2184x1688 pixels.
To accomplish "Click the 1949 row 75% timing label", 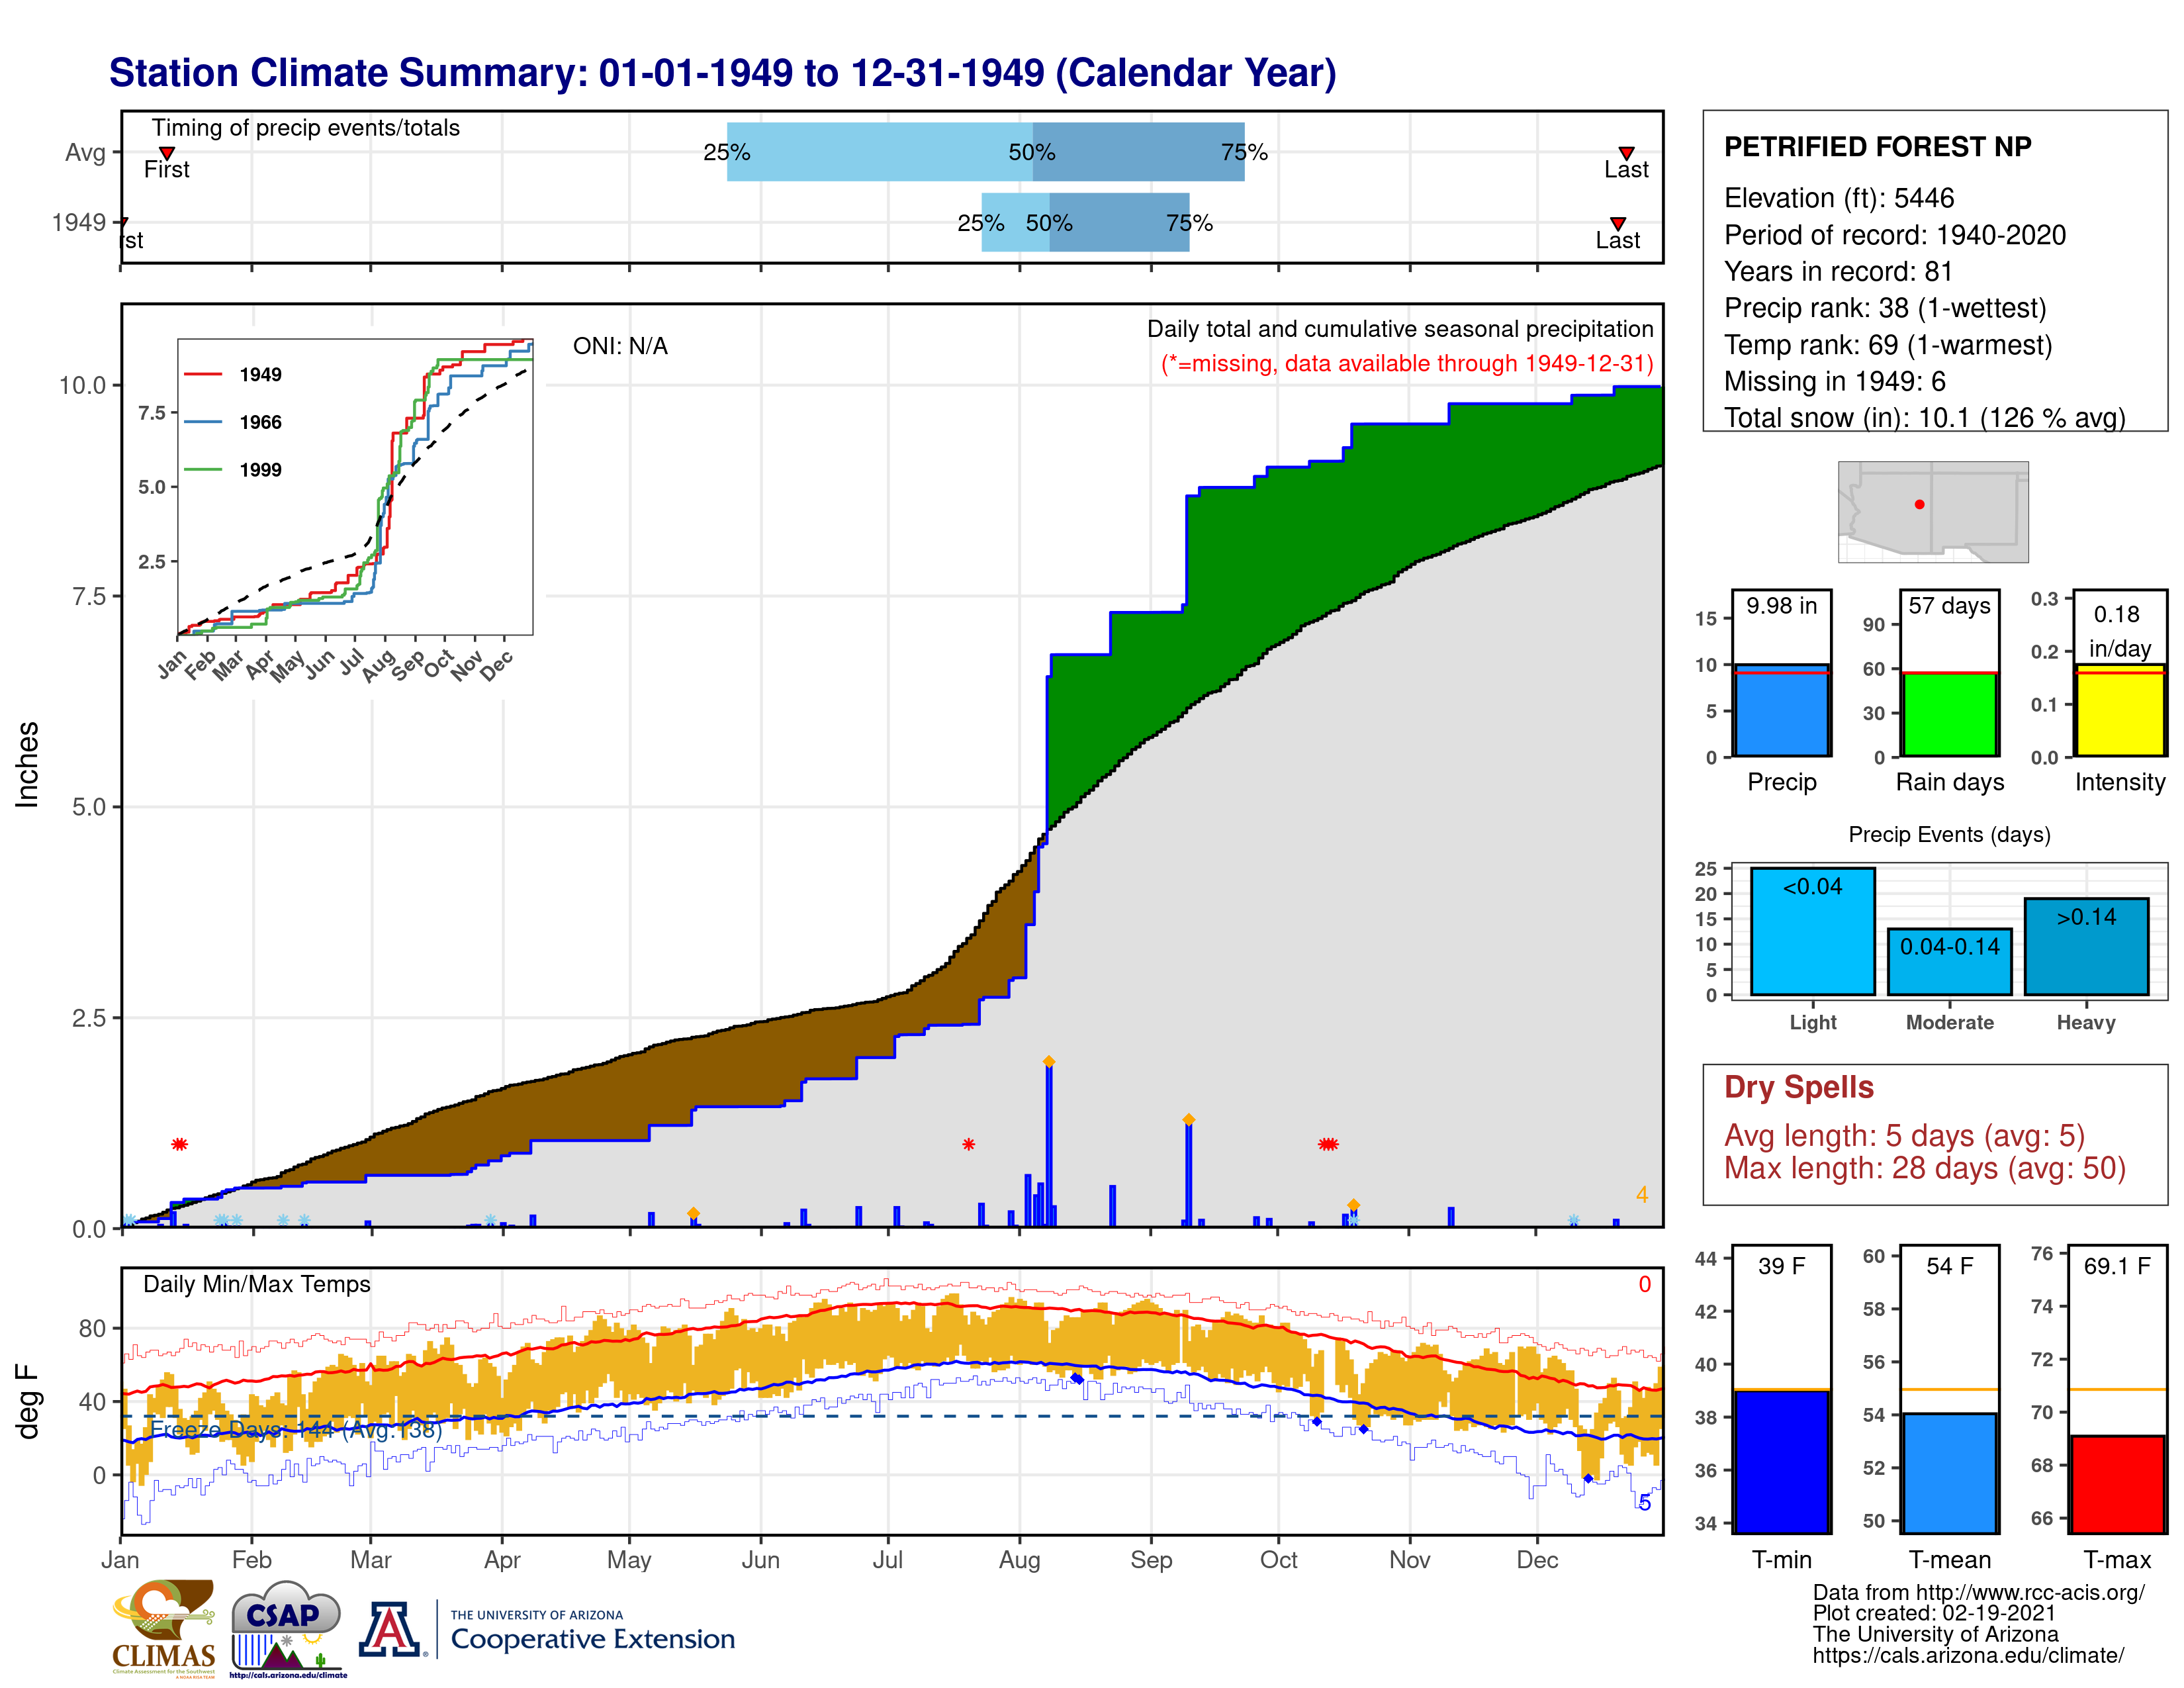I will 1189,223.
